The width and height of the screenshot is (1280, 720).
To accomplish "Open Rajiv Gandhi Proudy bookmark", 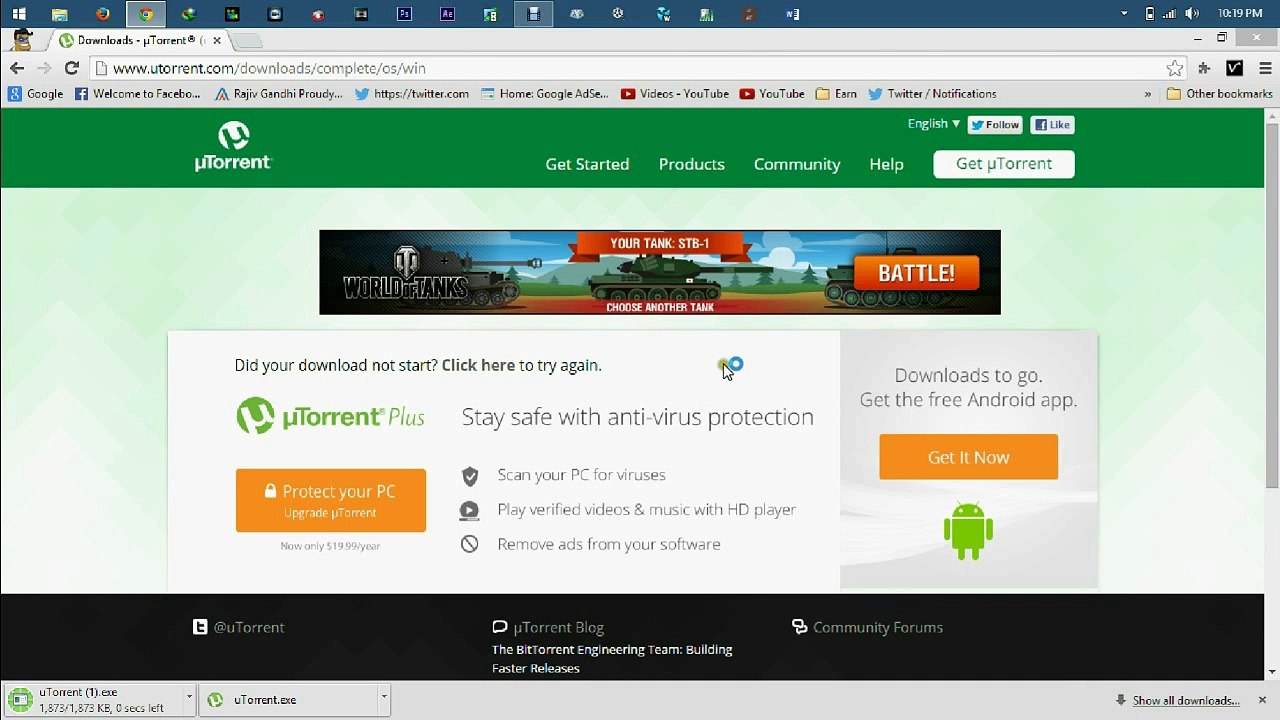I will (x=279, y=94).
